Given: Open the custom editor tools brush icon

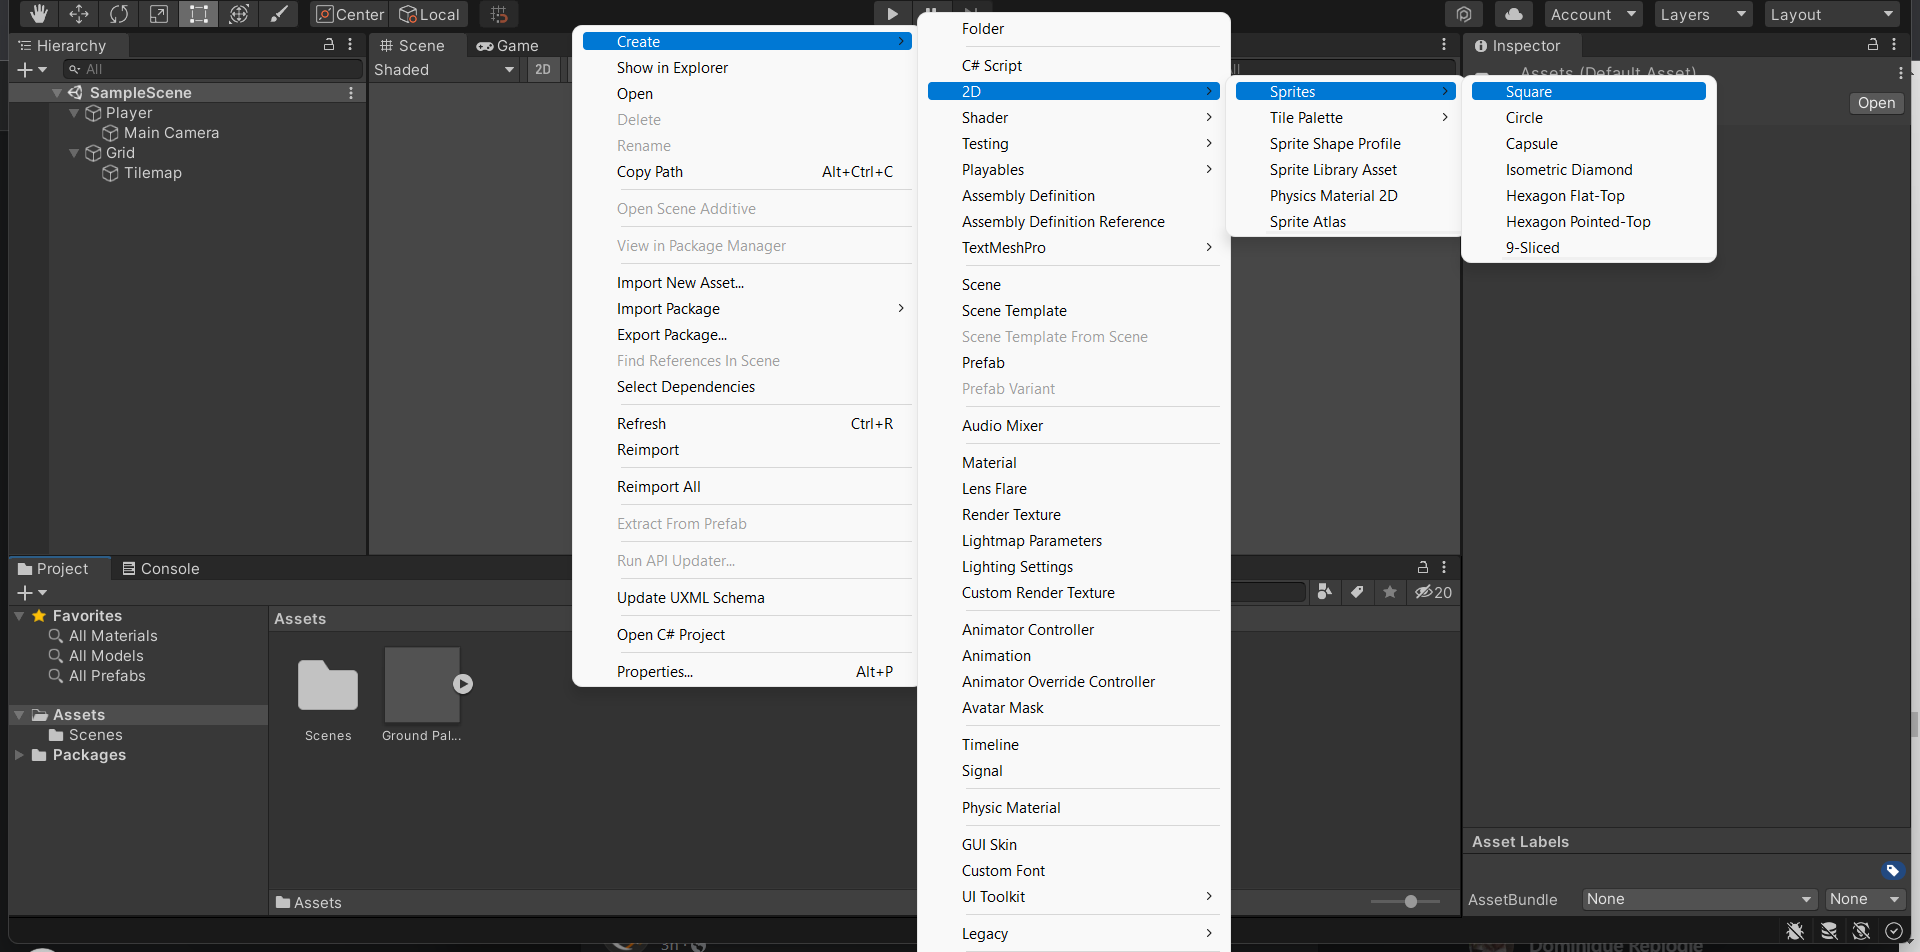Looking at the screenshot, I should click(x=278, y=14).
